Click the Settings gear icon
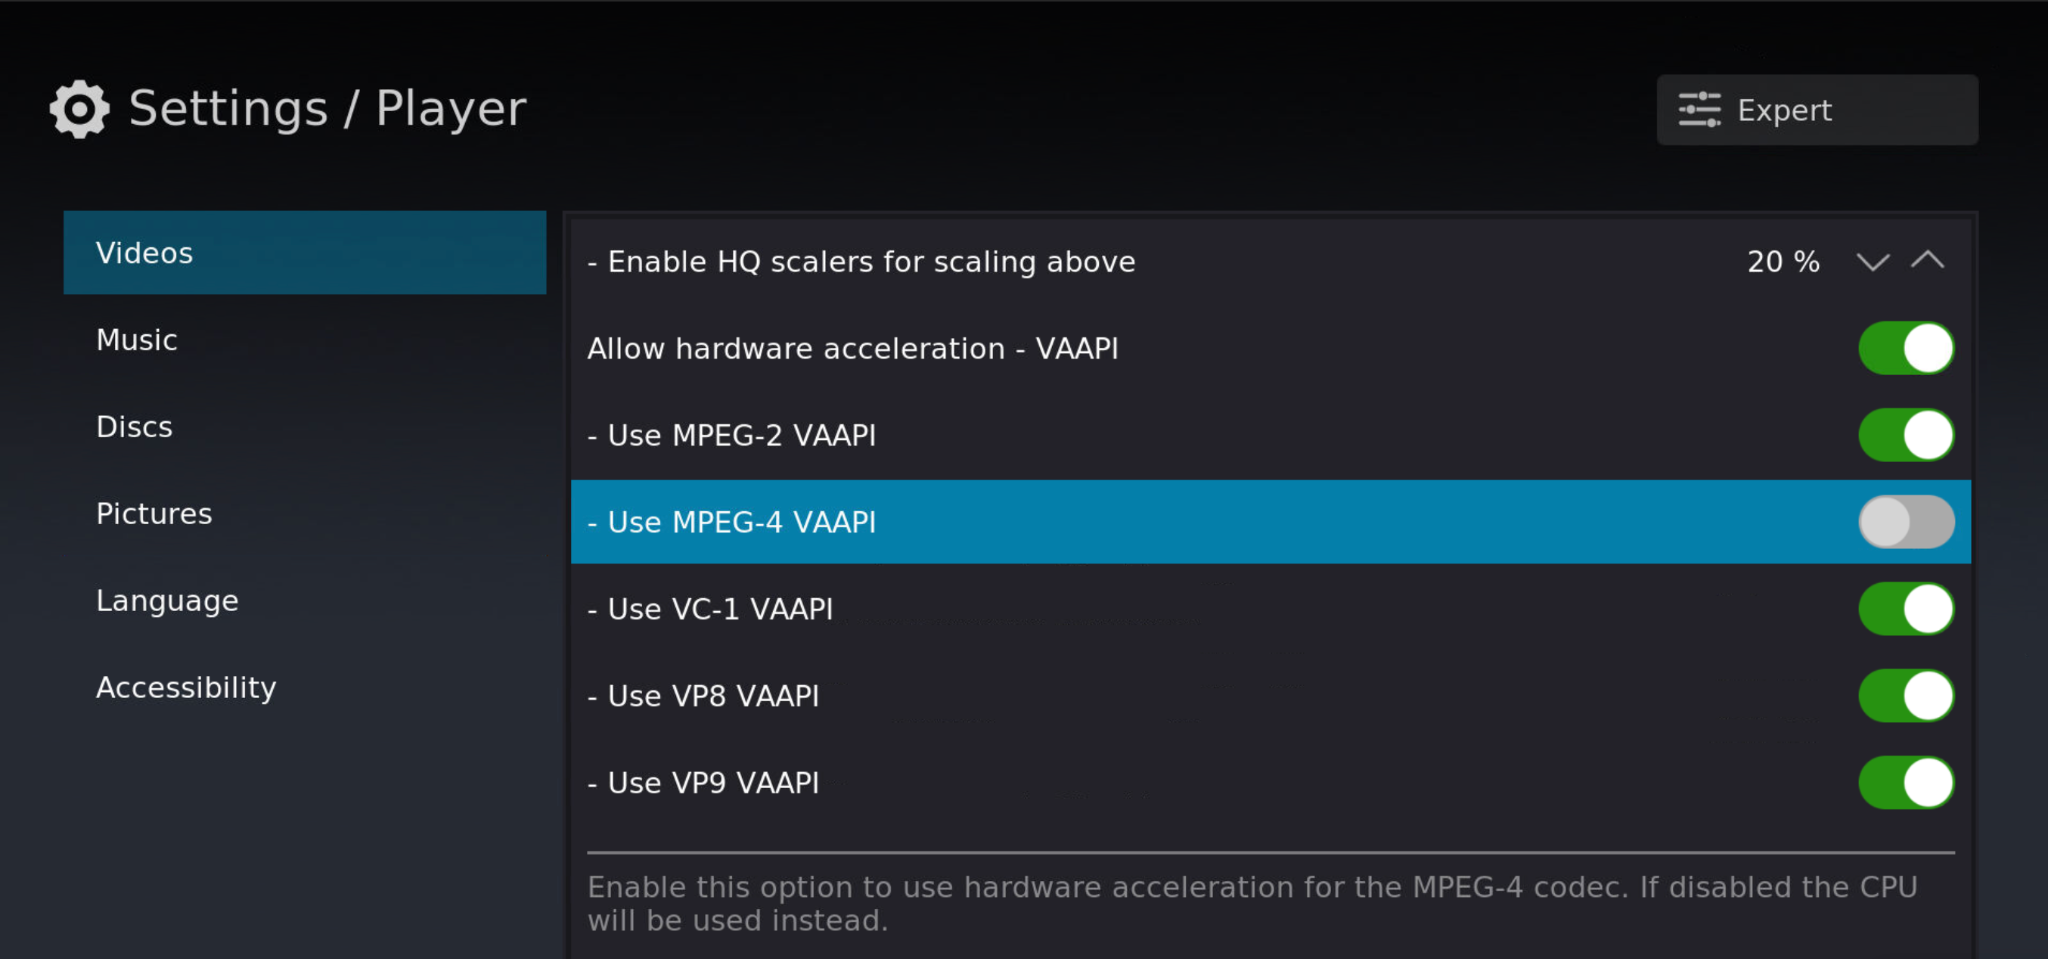 coord(79,109)
